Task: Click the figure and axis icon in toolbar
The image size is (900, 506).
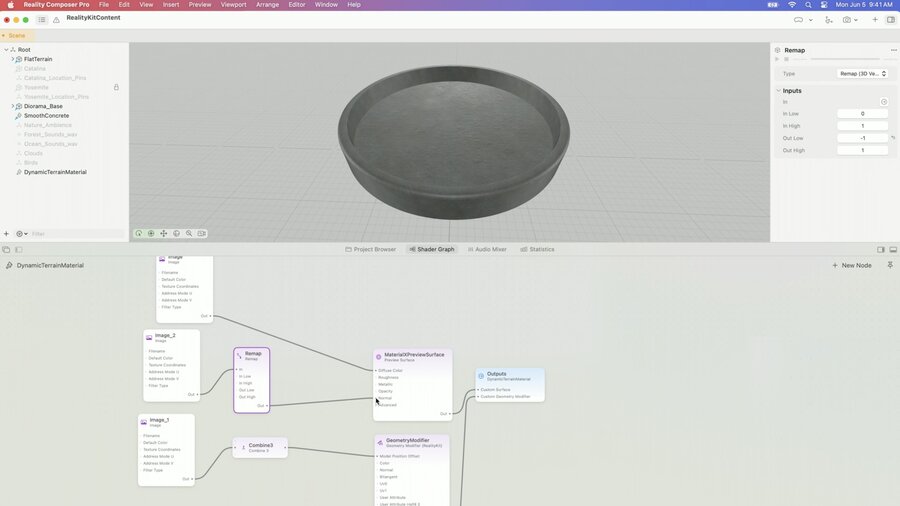Action: pyautogui.click(x=828, y=20)
